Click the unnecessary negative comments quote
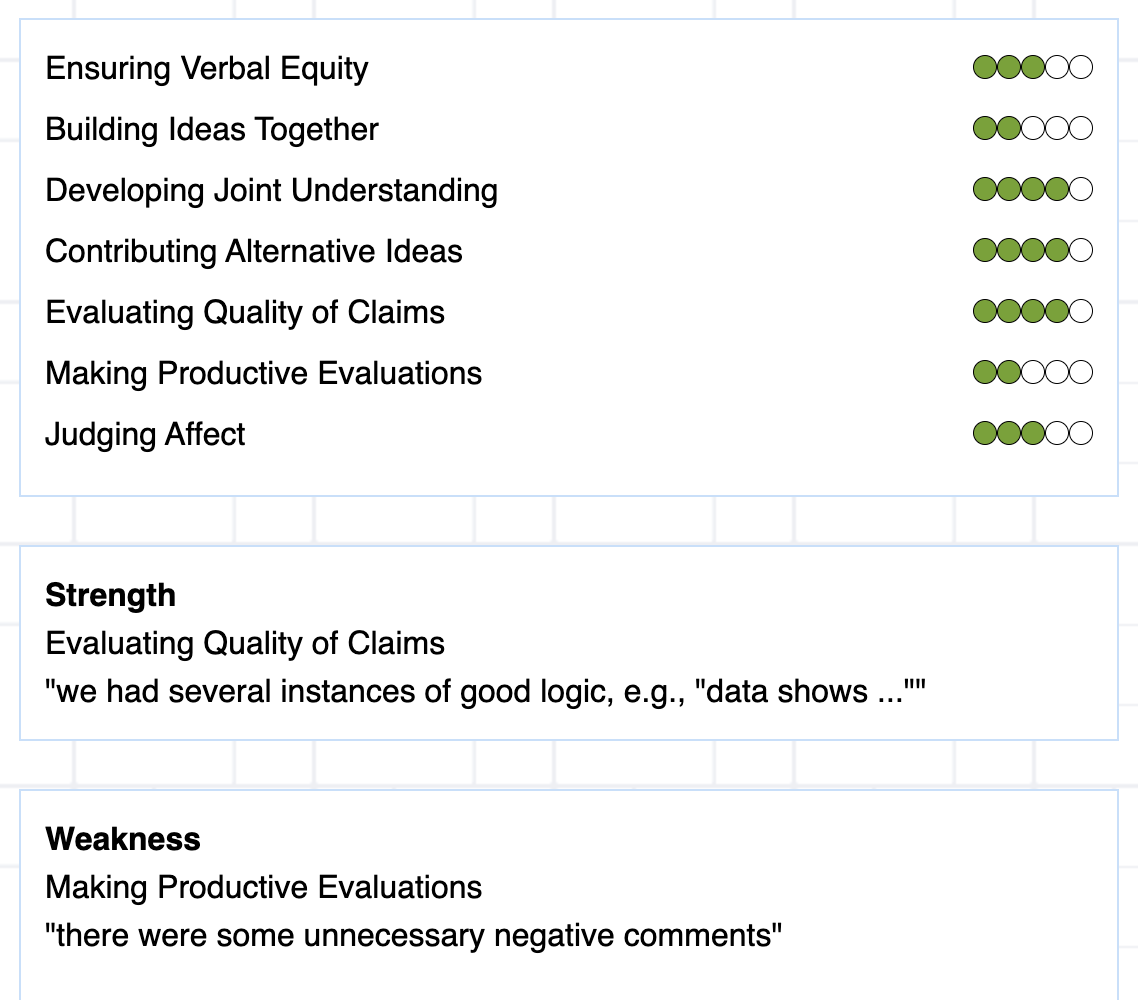The width and height of the screenshot is (1138, 1000). point(414,935)
